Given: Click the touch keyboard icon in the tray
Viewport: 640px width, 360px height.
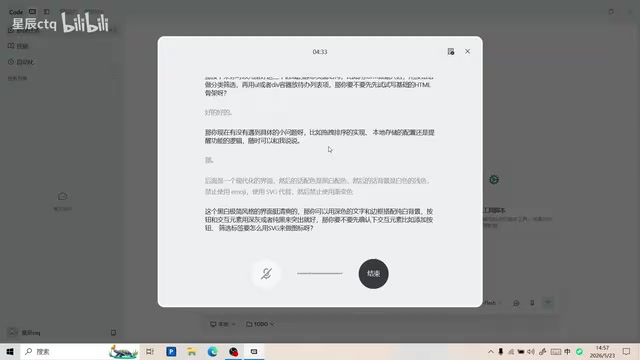Looking at the screenshot, I should 556,351.
